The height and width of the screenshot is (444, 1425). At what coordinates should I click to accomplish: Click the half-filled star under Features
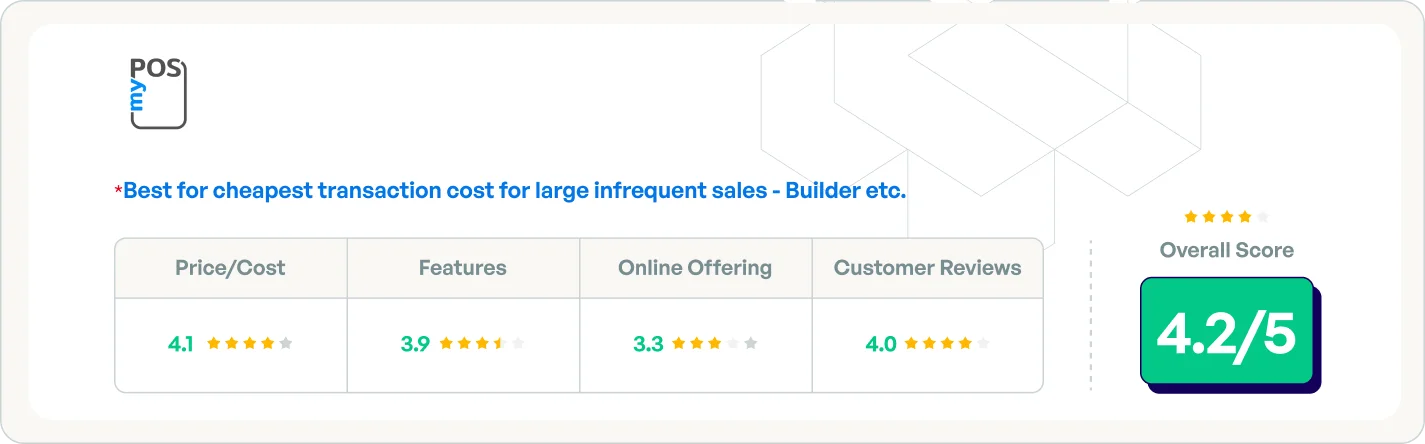tap(500, 343)
